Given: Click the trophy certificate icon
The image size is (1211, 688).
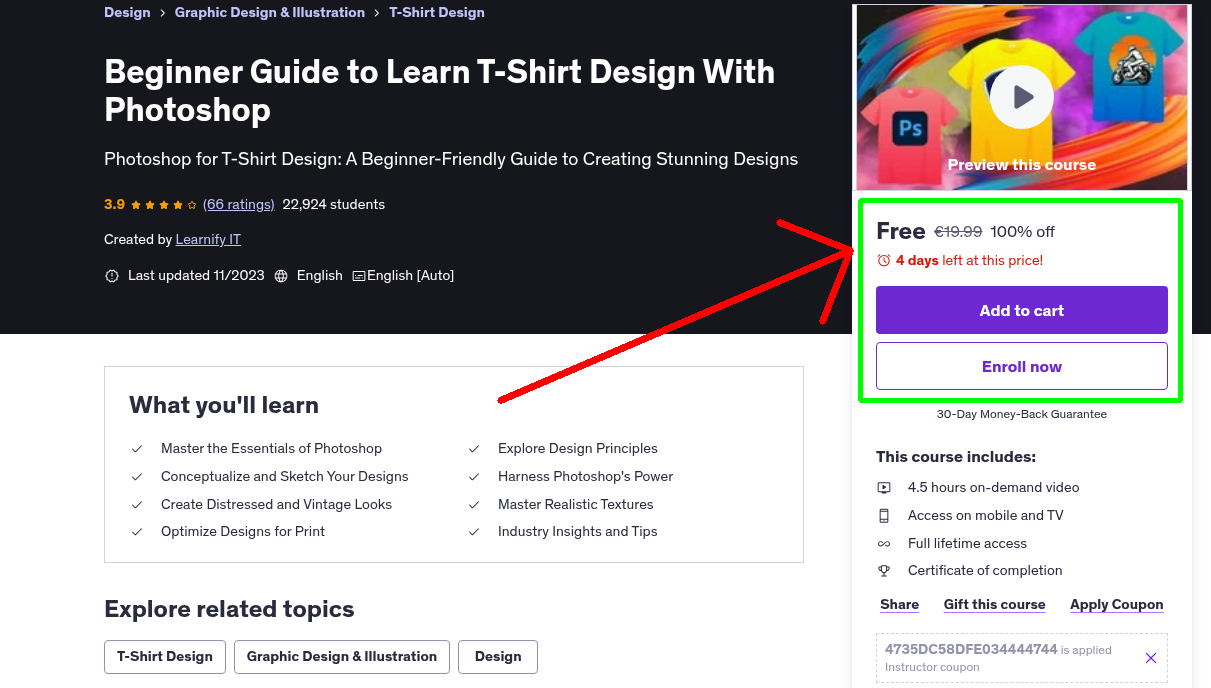Looking at the screenshot, I should point(884,571).
